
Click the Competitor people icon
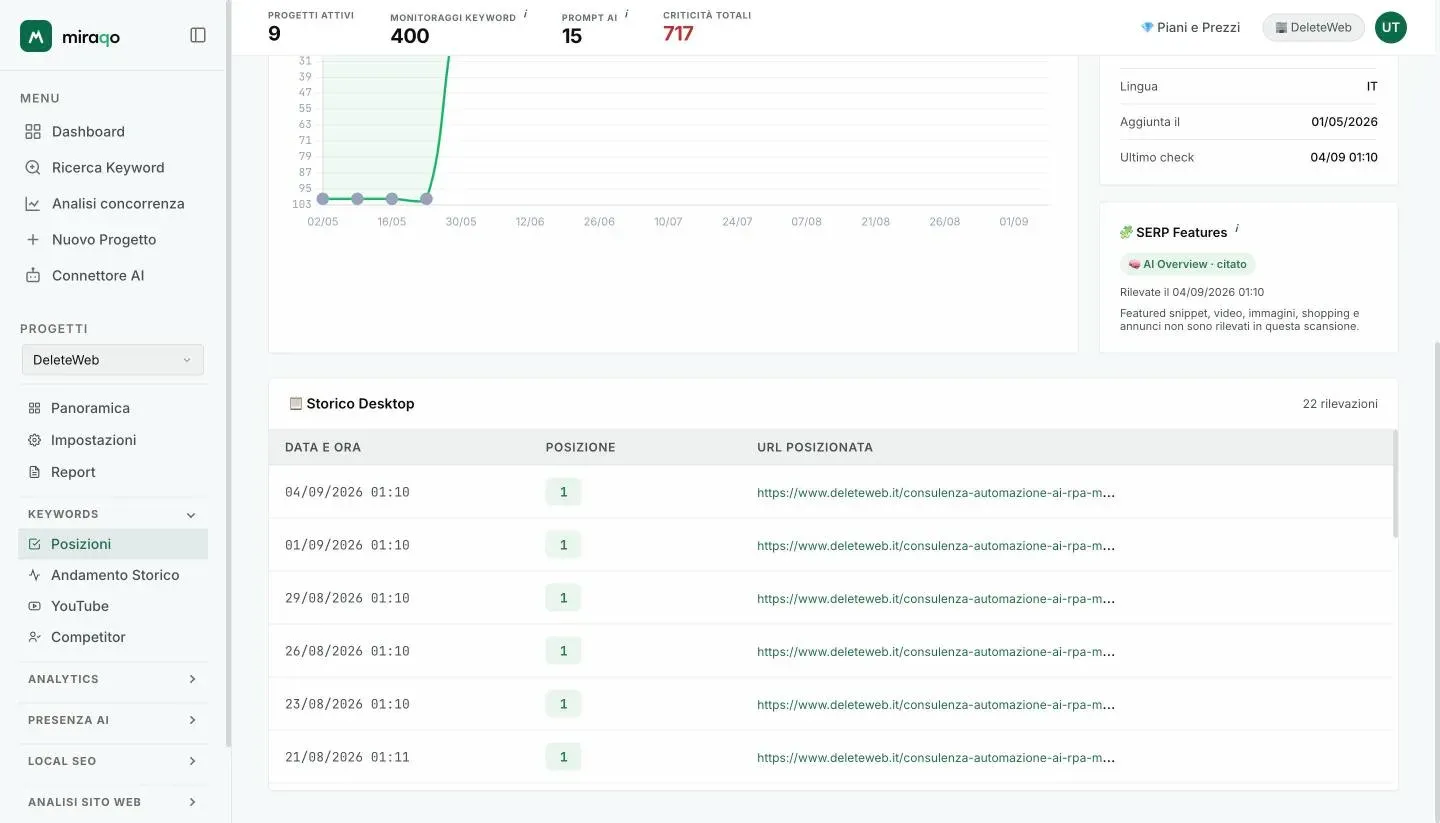click(x=35, y=637)
